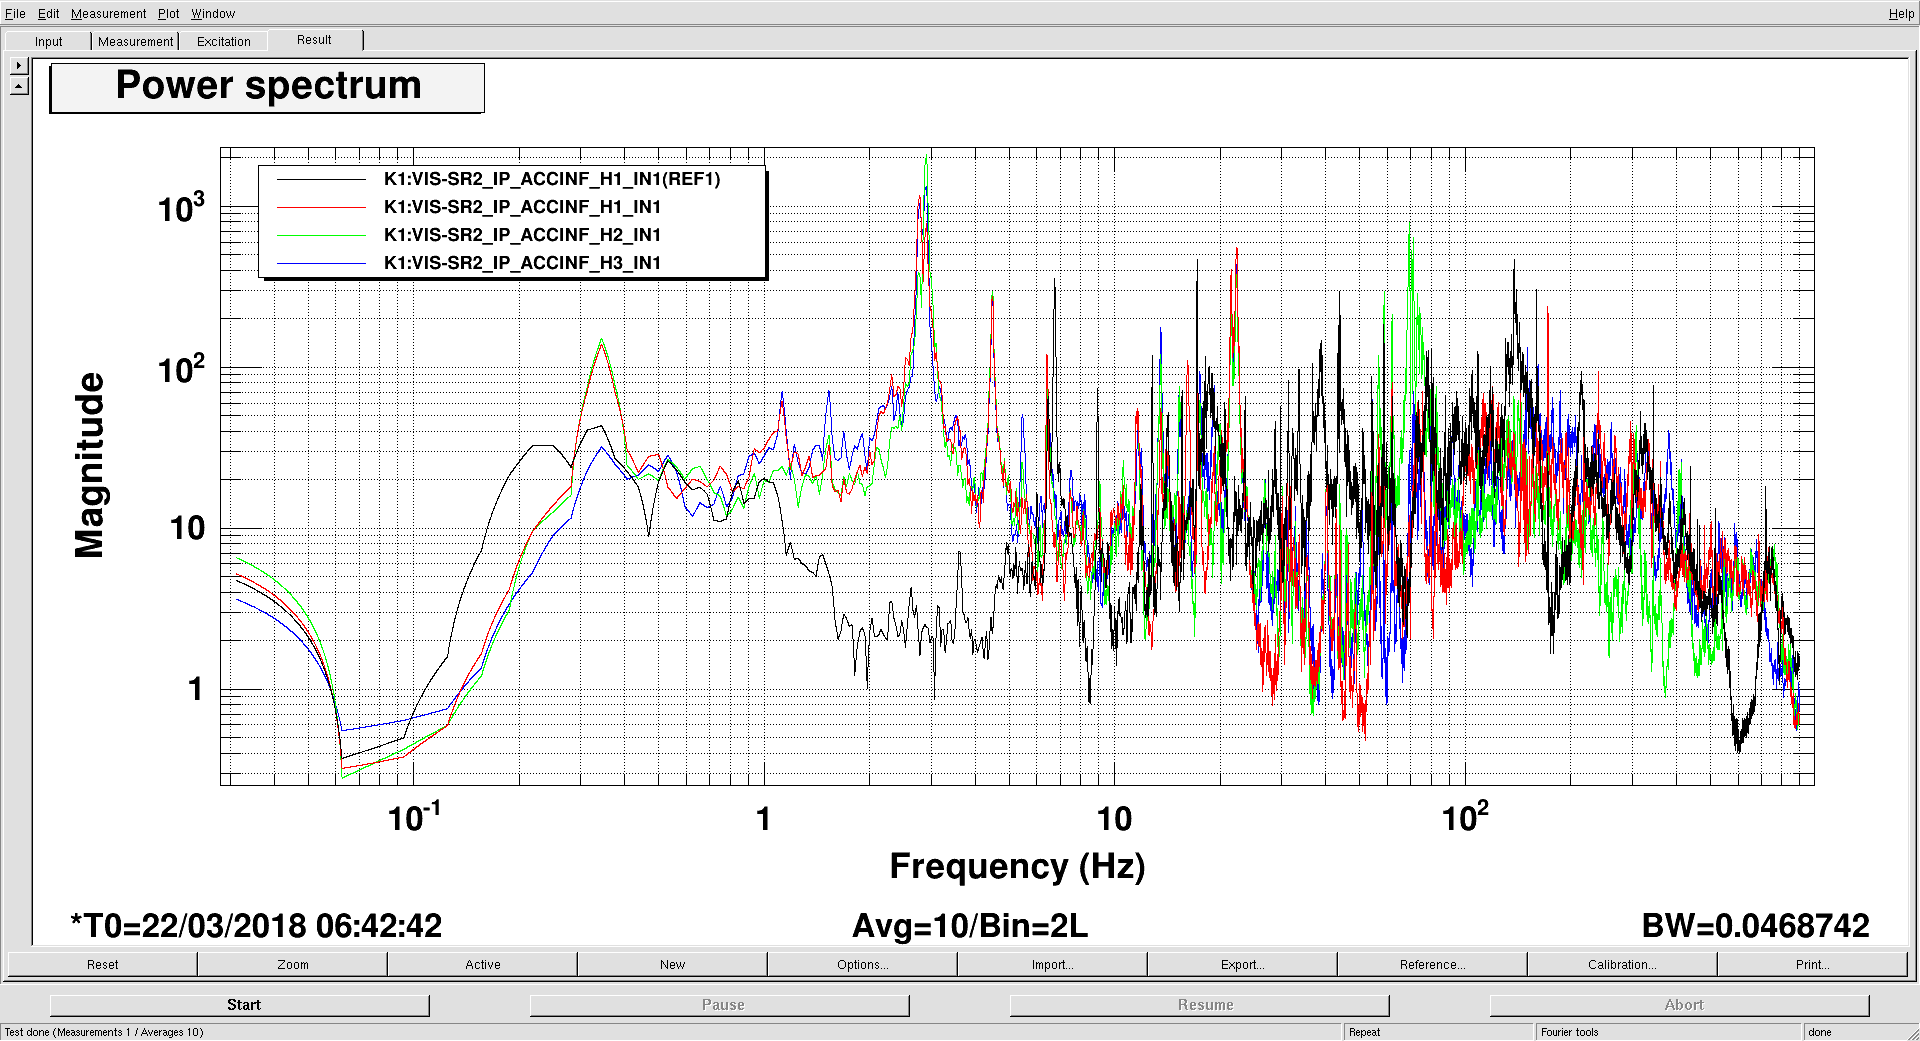Click the Zoom button
This screenshot has width=1920, height=1041.
(293, 964)
